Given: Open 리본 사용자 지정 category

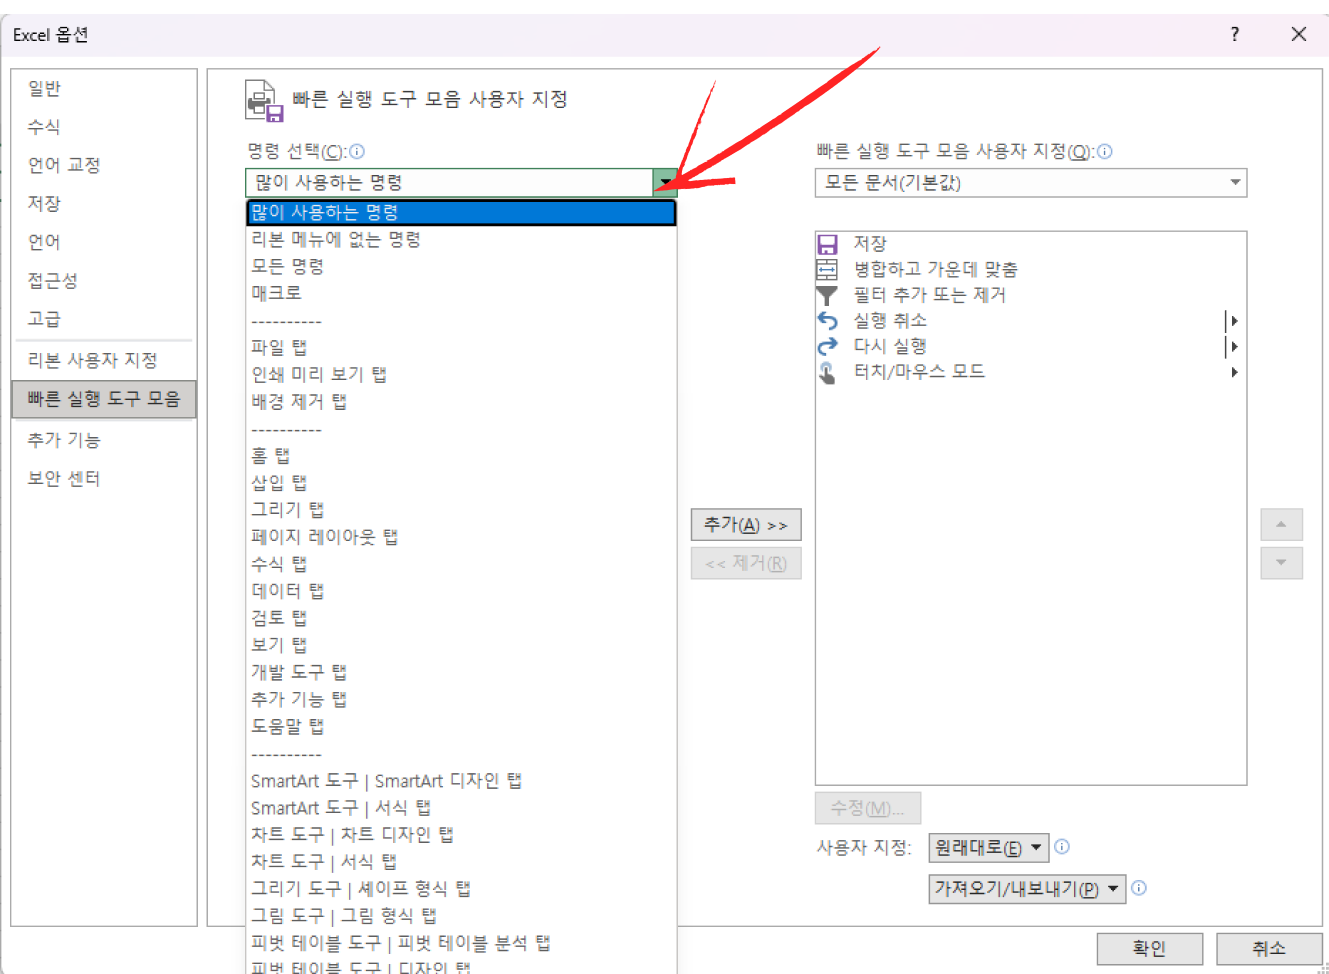Looking at the screenshot, I should point(104,360).
